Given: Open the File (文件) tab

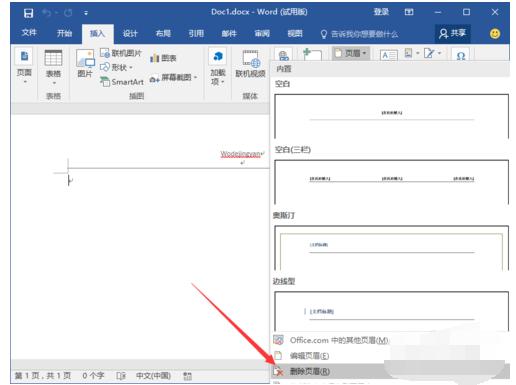Looking at the screenshot, I should 29,33.
